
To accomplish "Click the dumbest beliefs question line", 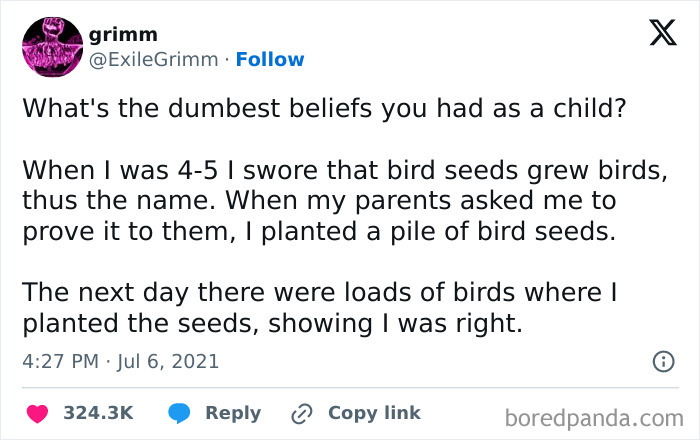I will click(x=325, y=108).
